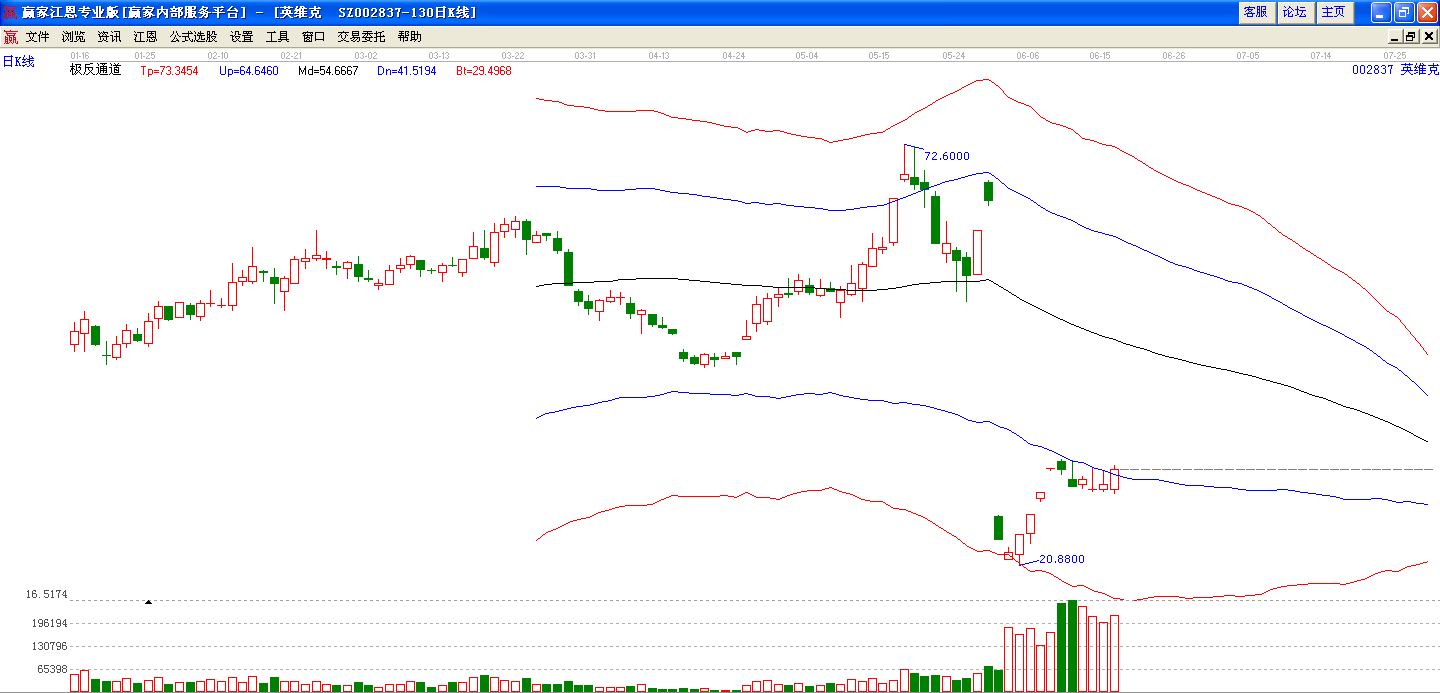The image size is (1440, 693).
Task: Click the 130796 volume axis value
Action: tap(48, 646)
